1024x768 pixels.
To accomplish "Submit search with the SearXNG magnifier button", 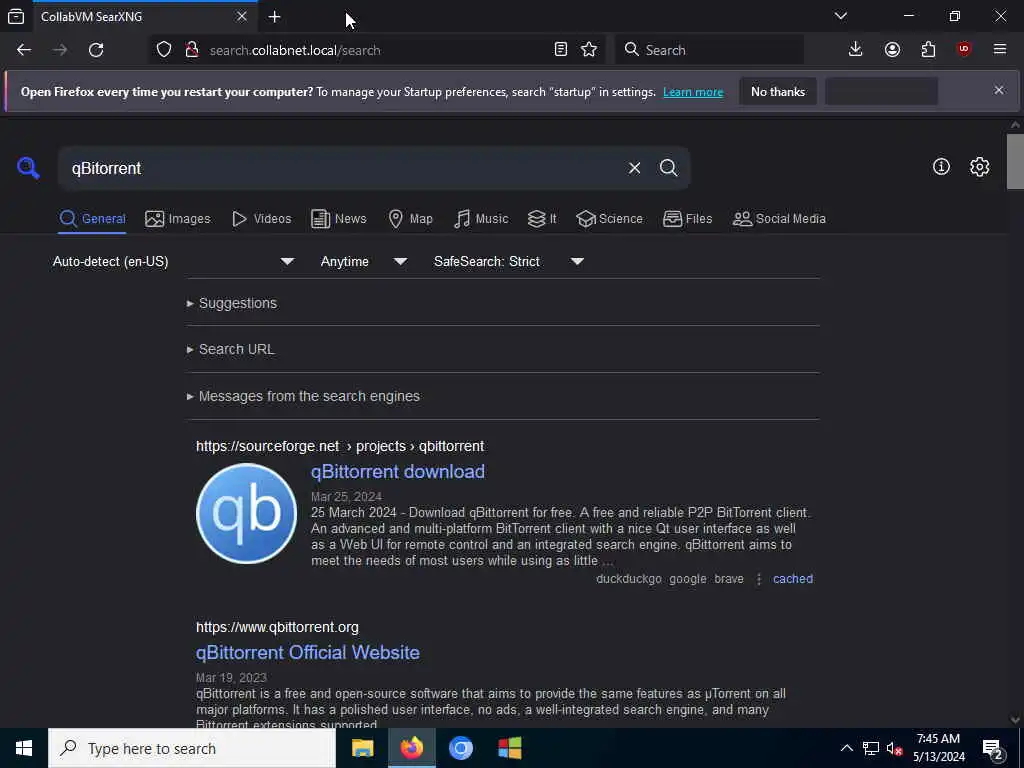I will pyautogui.click(x=668, y=168).
